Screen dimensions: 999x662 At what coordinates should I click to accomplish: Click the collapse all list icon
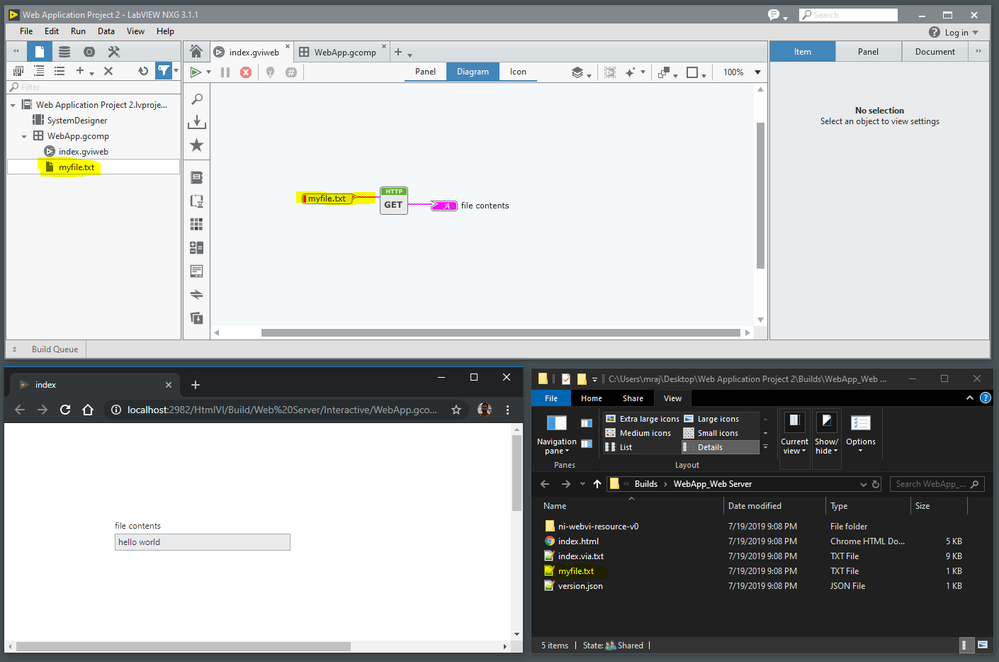click(x=59, y=71)
